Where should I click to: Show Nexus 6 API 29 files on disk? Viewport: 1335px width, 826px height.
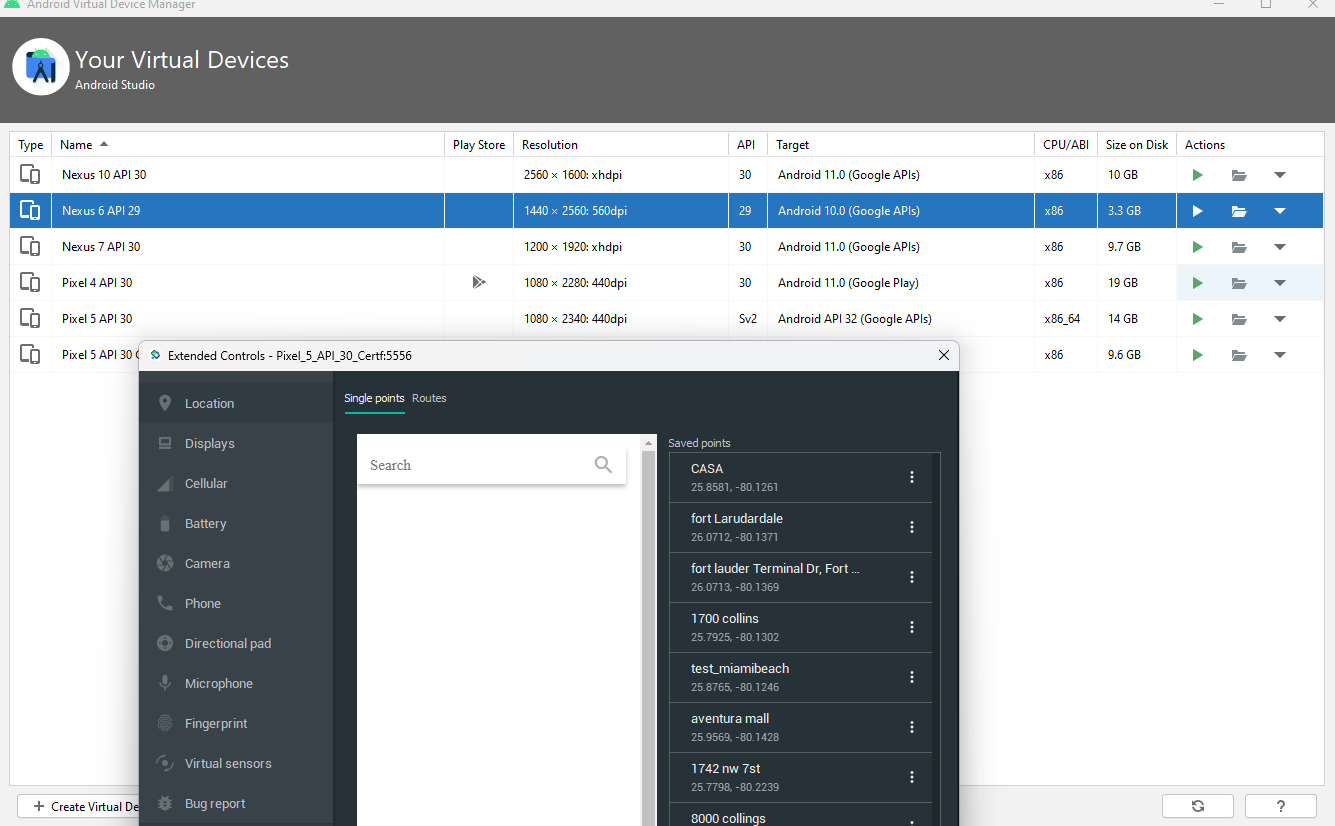[x=1239, y=211]
